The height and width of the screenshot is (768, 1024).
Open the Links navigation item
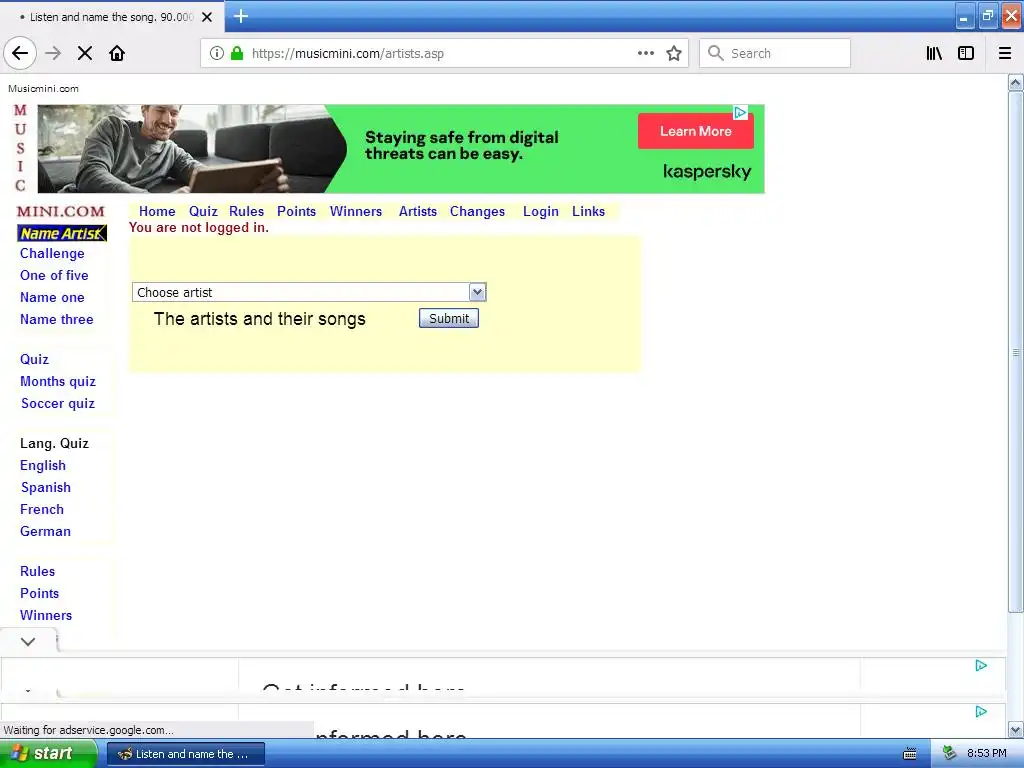588,211
